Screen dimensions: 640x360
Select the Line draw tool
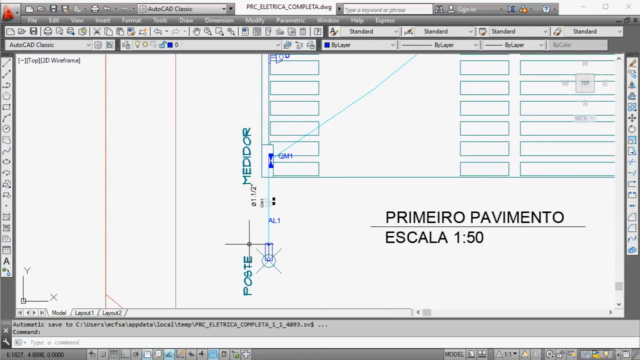(x=7, y=63)
